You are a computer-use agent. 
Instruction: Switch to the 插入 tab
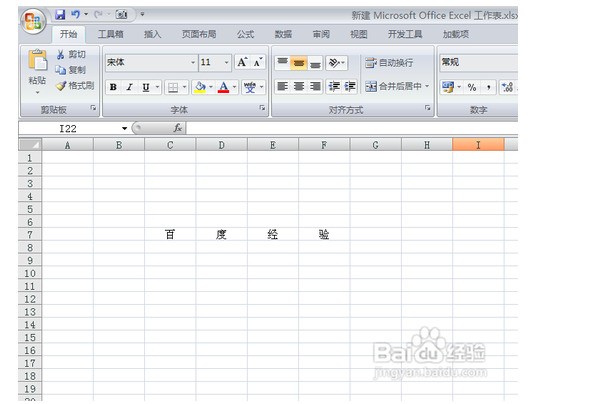coord(152,34)
